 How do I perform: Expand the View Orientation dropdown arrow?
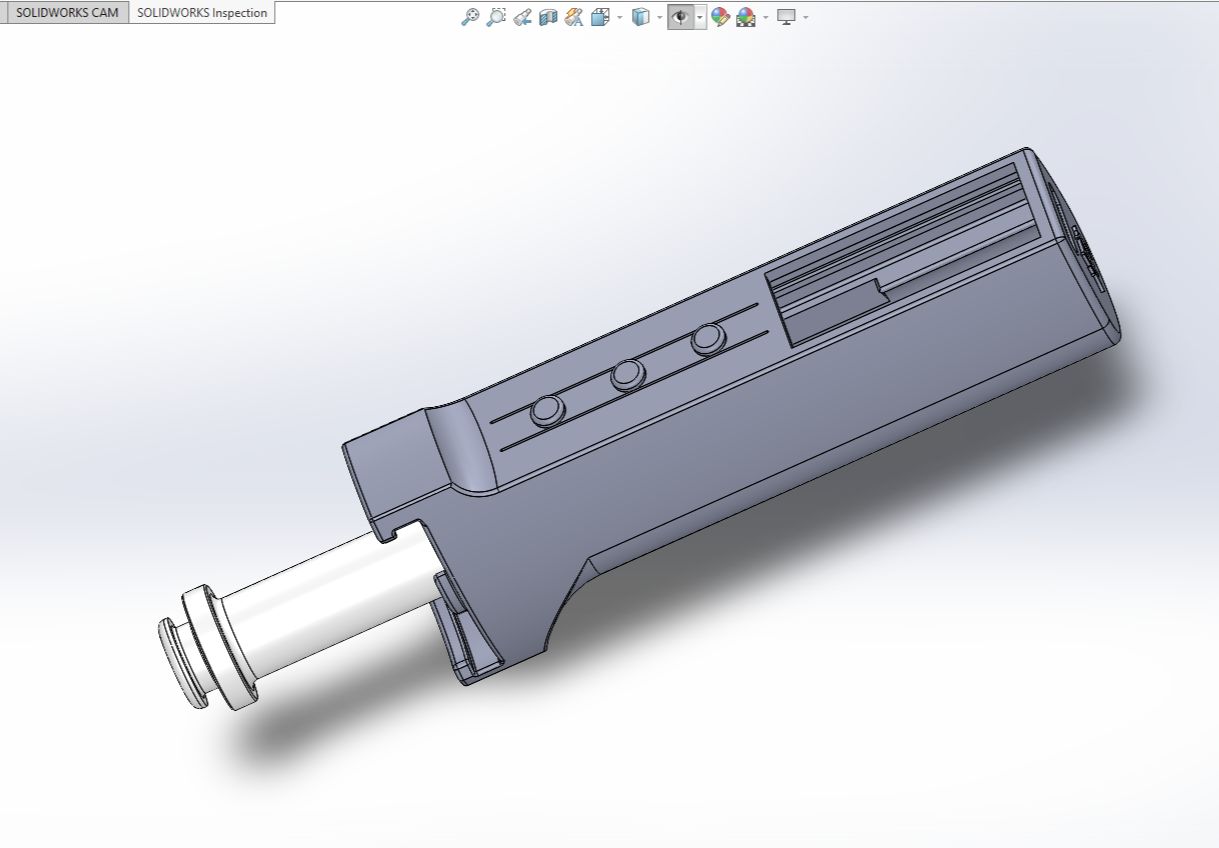pyautogui.click(x=619, y=17)
